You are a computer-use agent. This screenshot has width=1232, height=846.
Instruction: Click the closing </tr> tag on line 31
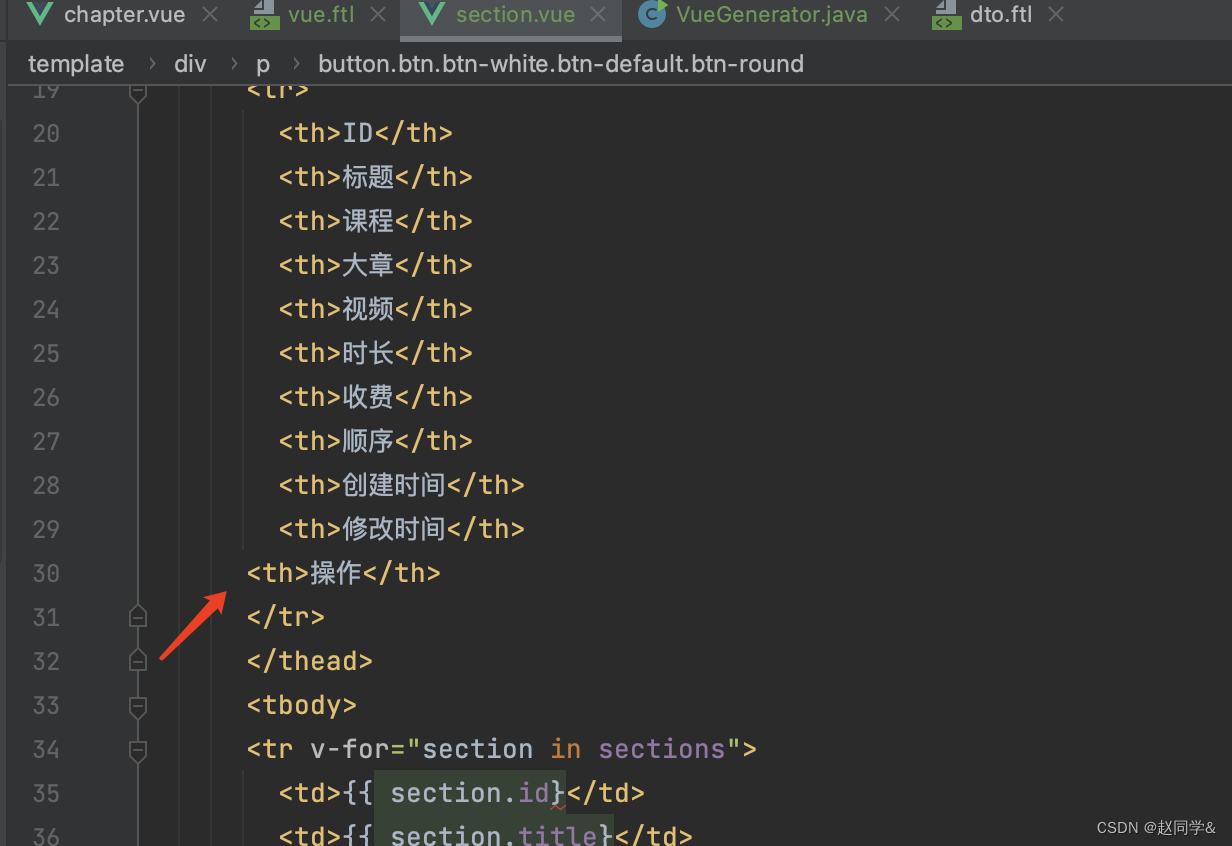pos(286,617)
